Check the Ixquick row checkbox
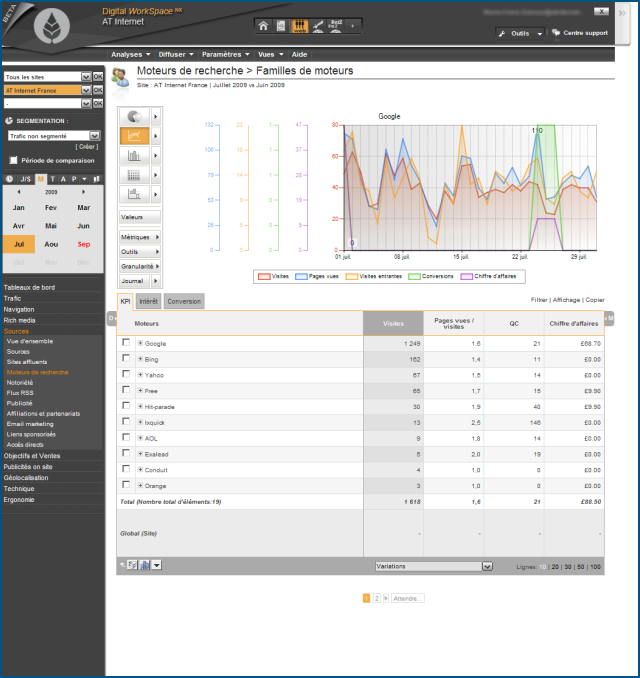Screen dimensions: 640x678 (126, 421)
